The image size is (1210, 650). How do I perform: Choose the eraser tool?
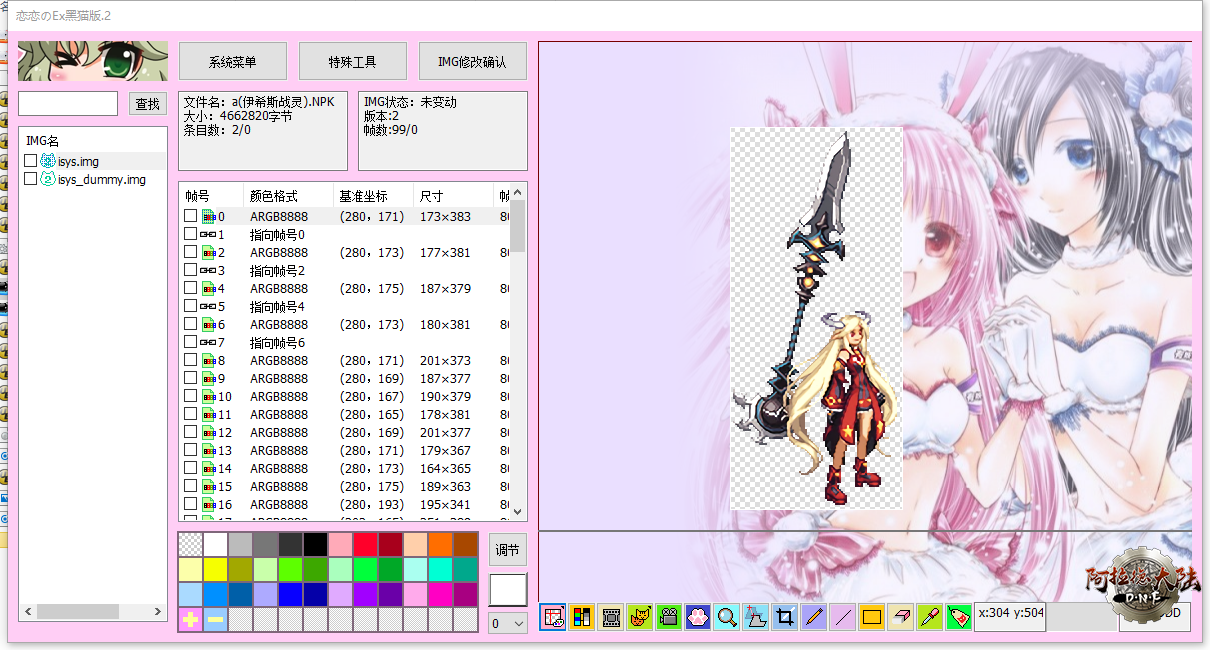pyautogui.click(x=901, y=618)
